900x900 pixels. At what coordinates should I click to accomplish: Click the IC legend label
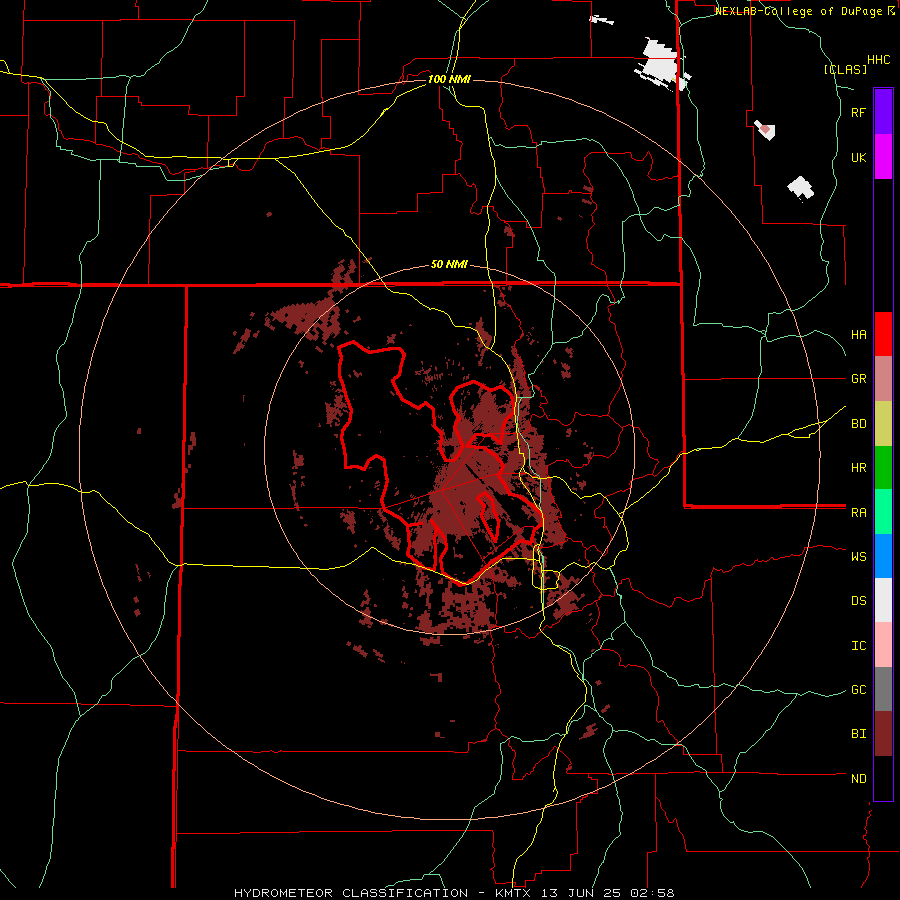click(x=859, y=646)
